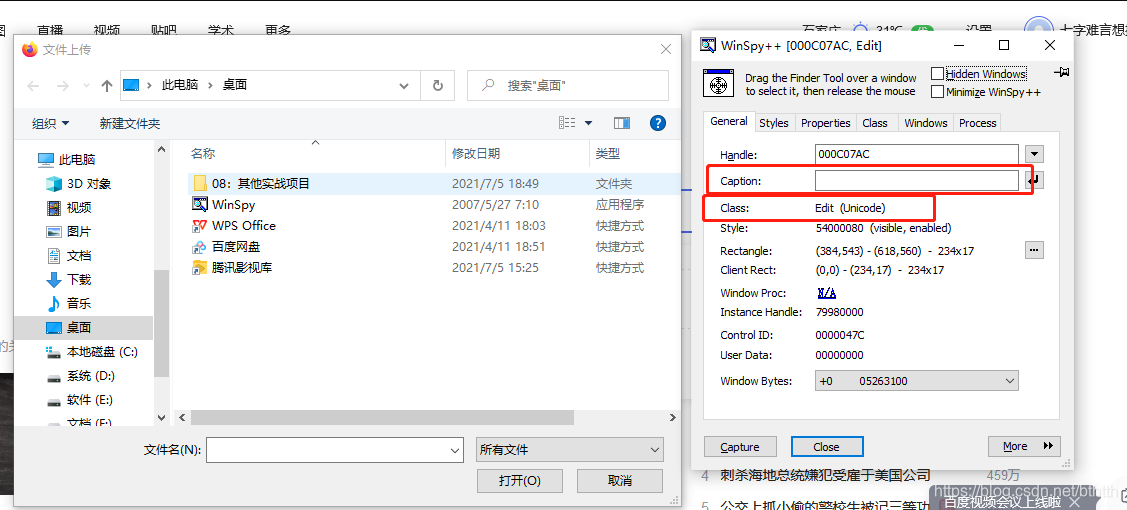Click the Handle value field
The width and height of the screenshot is (1127, 510).
916,154
